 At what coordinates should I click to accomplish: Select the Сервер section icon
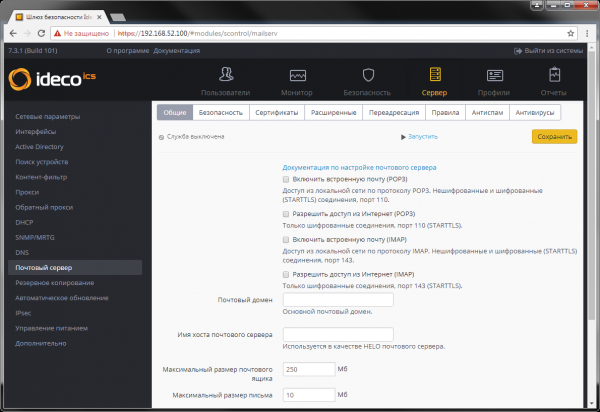(433, 76)
